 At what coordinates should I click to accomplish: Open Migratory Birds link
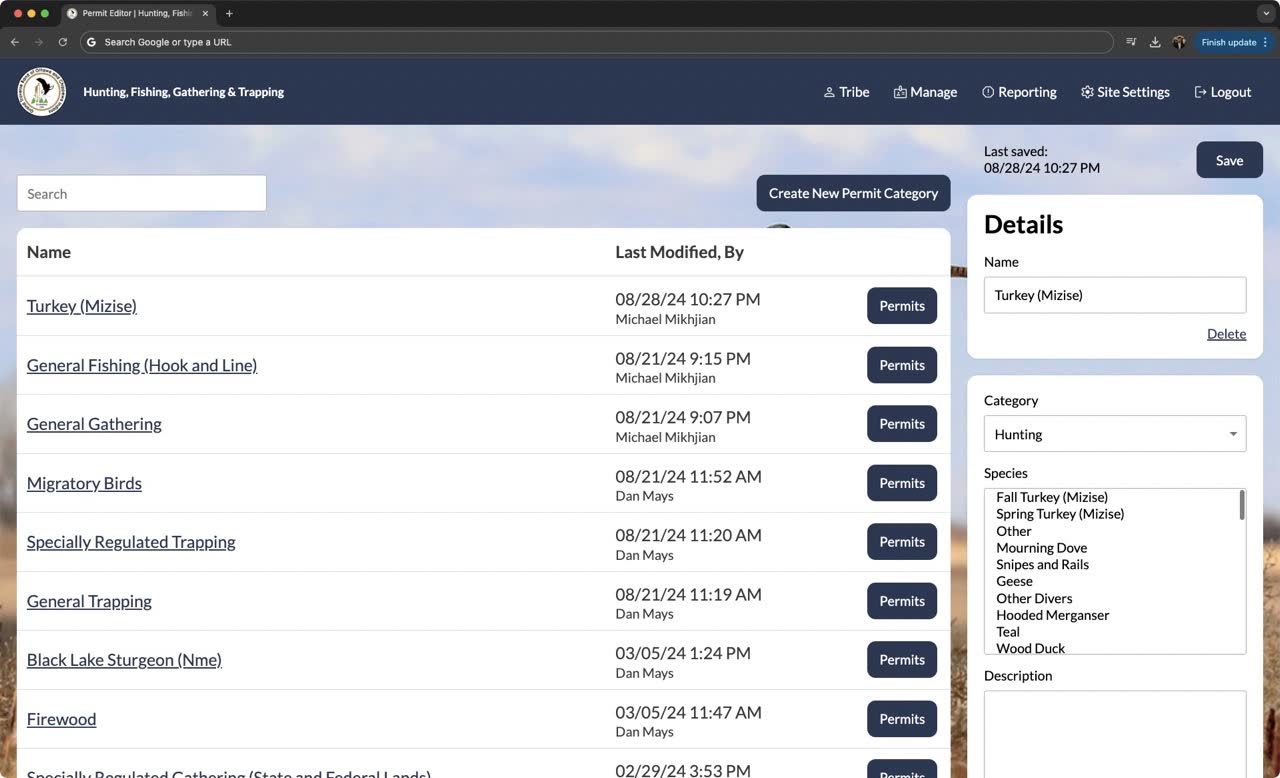(84, 483)
